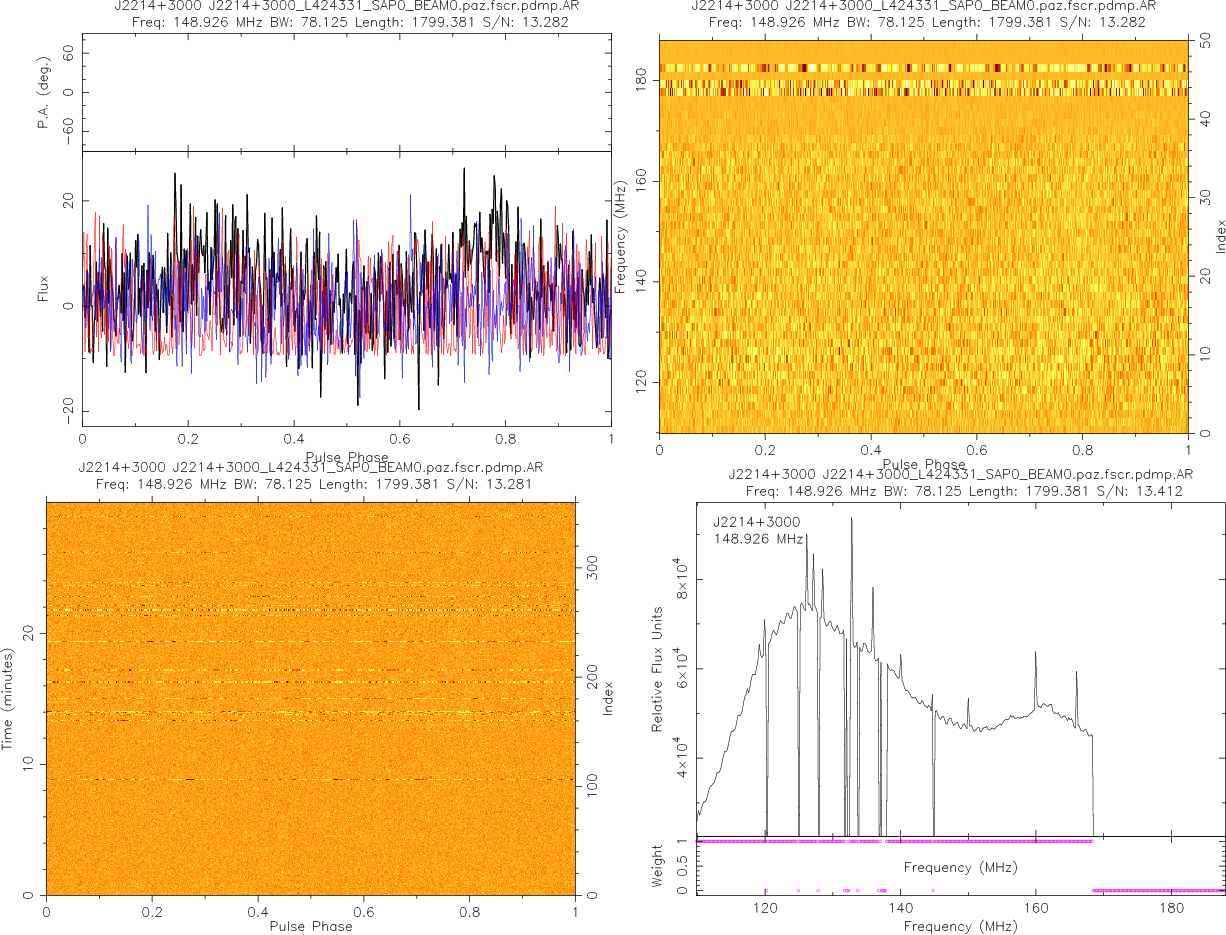
Task: Click the sharp bandpass drop-off near 168 MHz
Action: click(x=1093, y=780)
